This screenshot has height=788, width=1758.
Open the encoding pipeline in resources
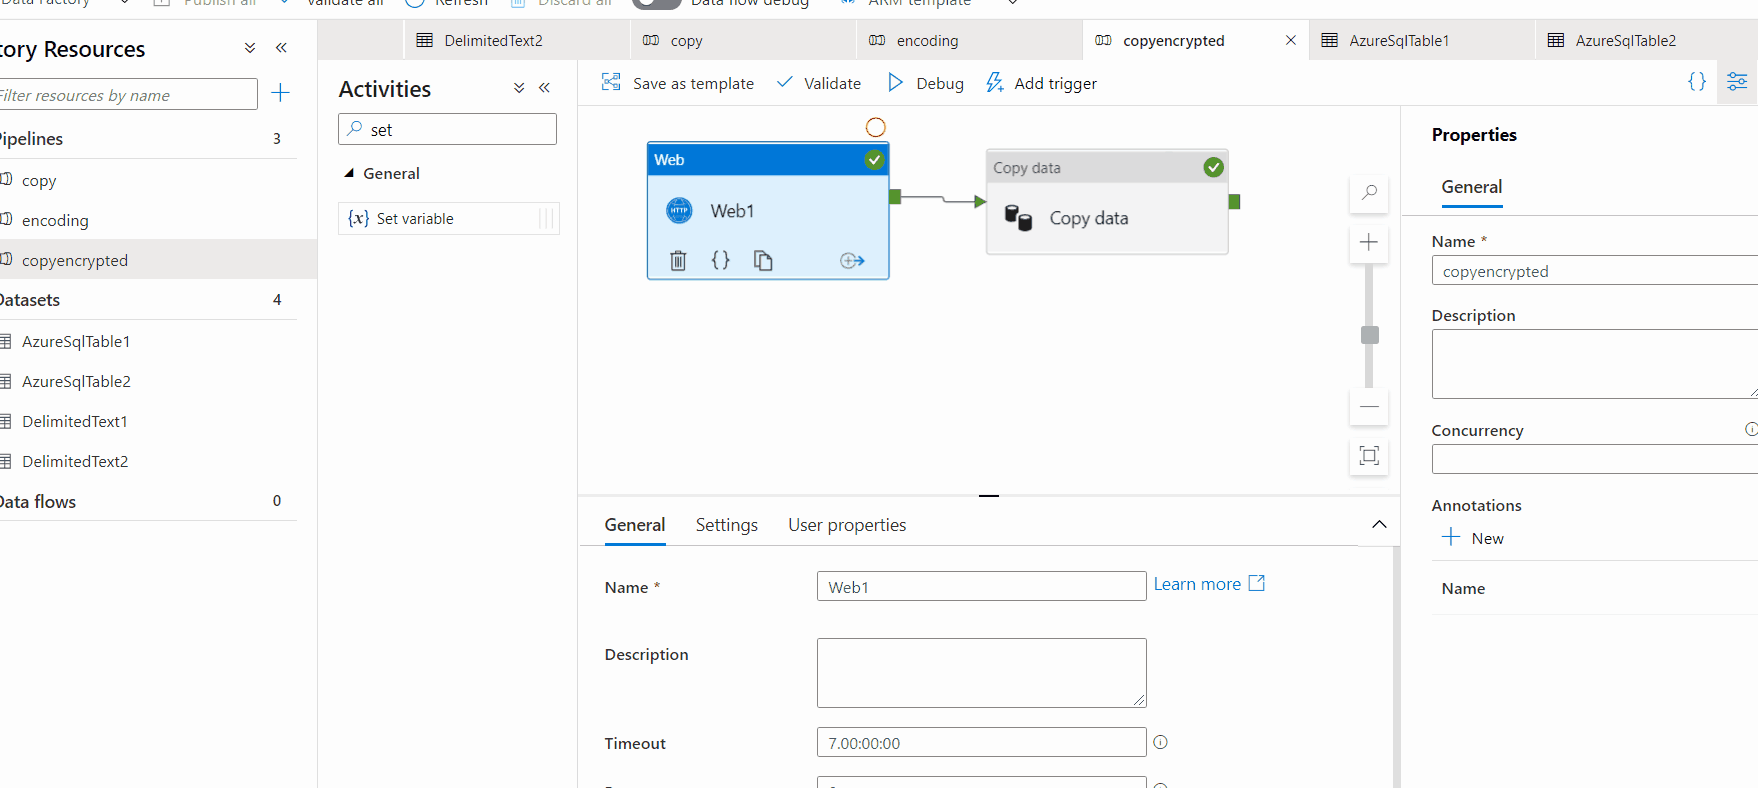click(x=158, y=220)
